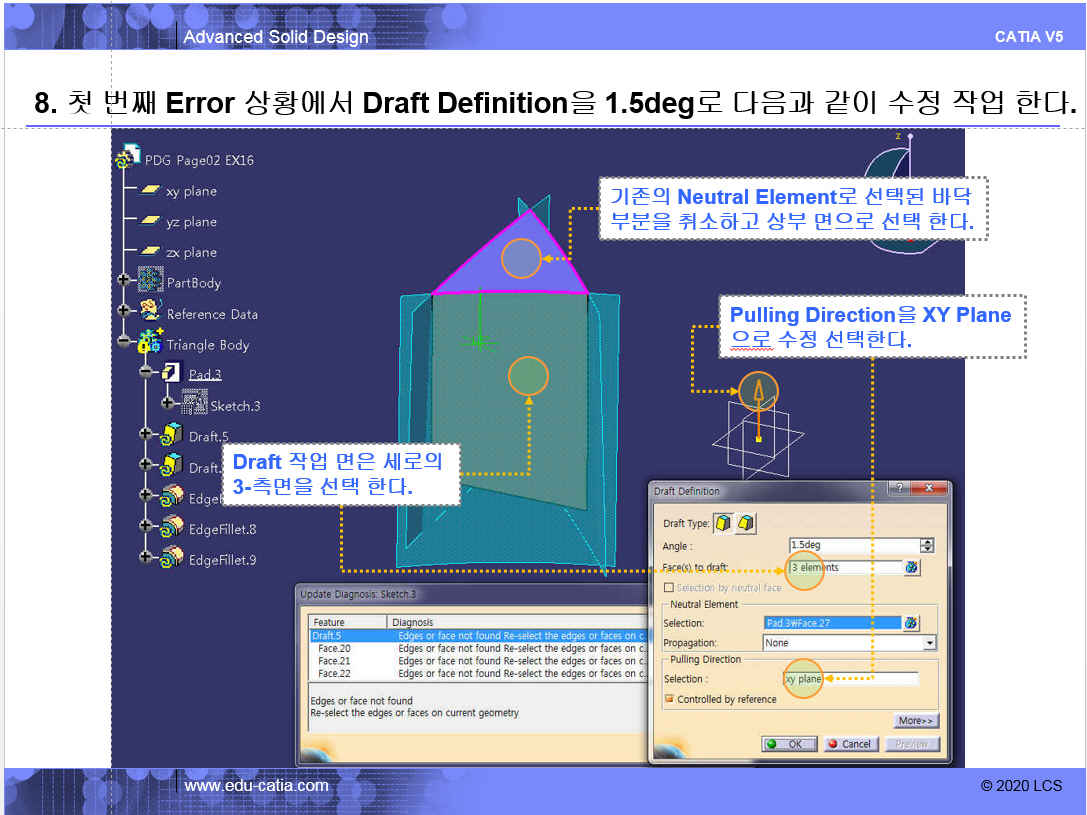This screenshot has height=815, width=1087.
Task: Choose the variable Draft Type icon
Action: tap(746, 523)
